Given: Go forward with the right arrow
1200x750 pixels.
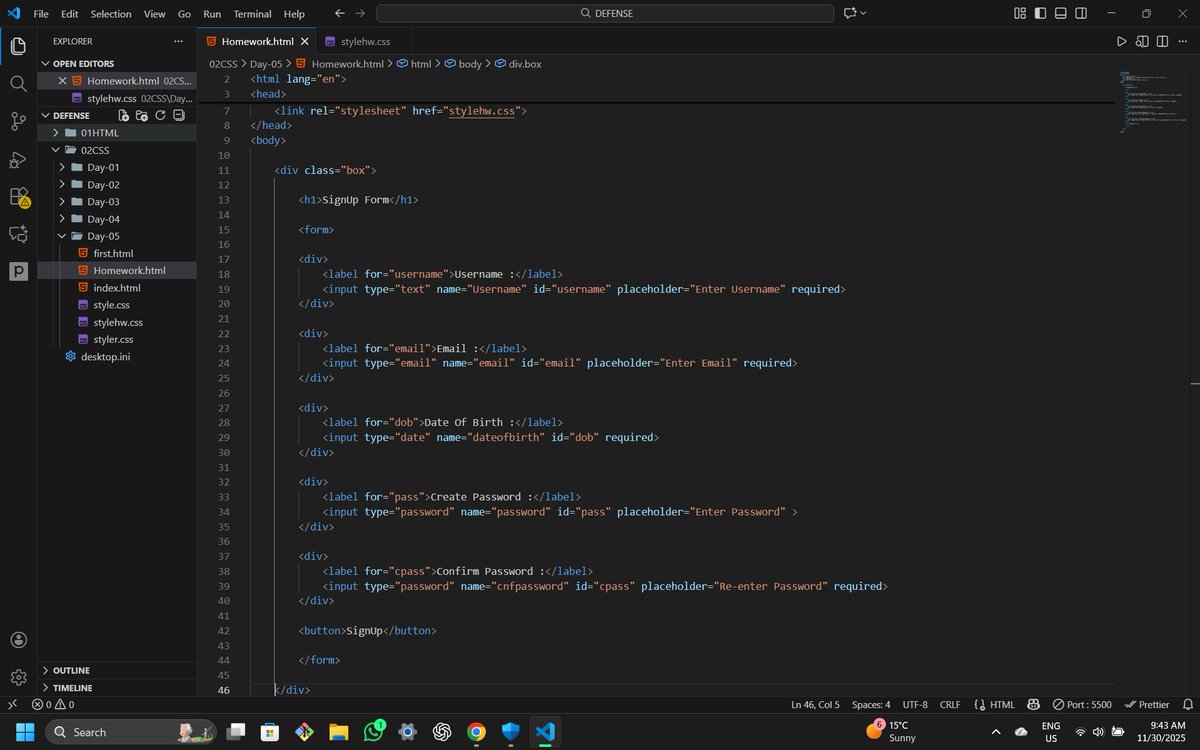Looking at the screenshot, I should pos(360,13).
